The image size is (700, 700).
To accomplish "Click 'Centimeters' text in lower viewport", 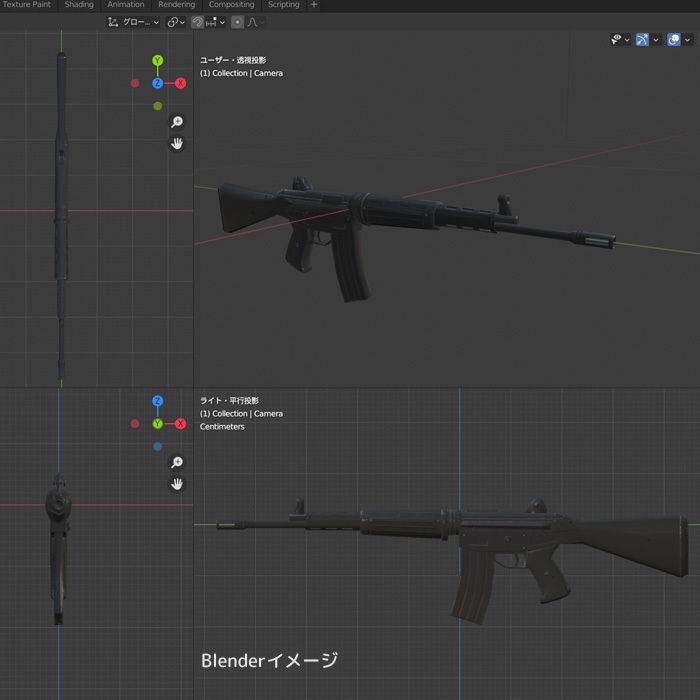I will pyautogui.click(x=222, y=427).
